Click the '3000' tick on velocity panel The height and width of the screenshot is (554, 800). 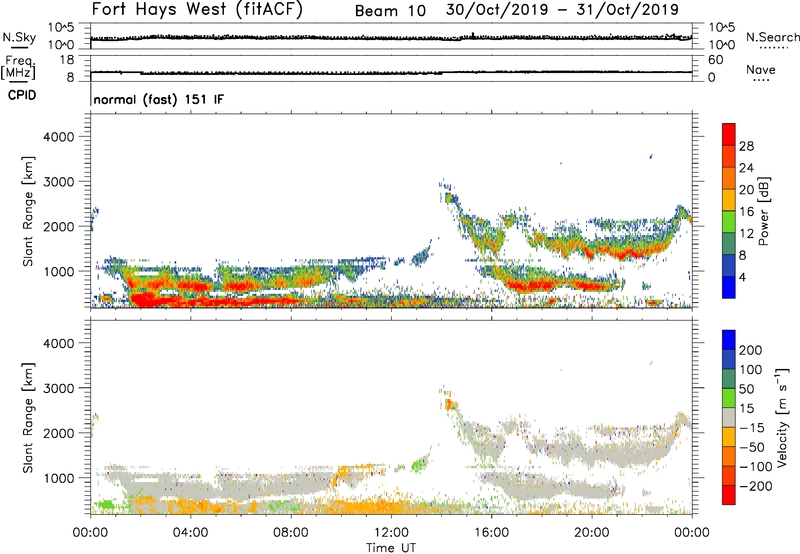58,388
